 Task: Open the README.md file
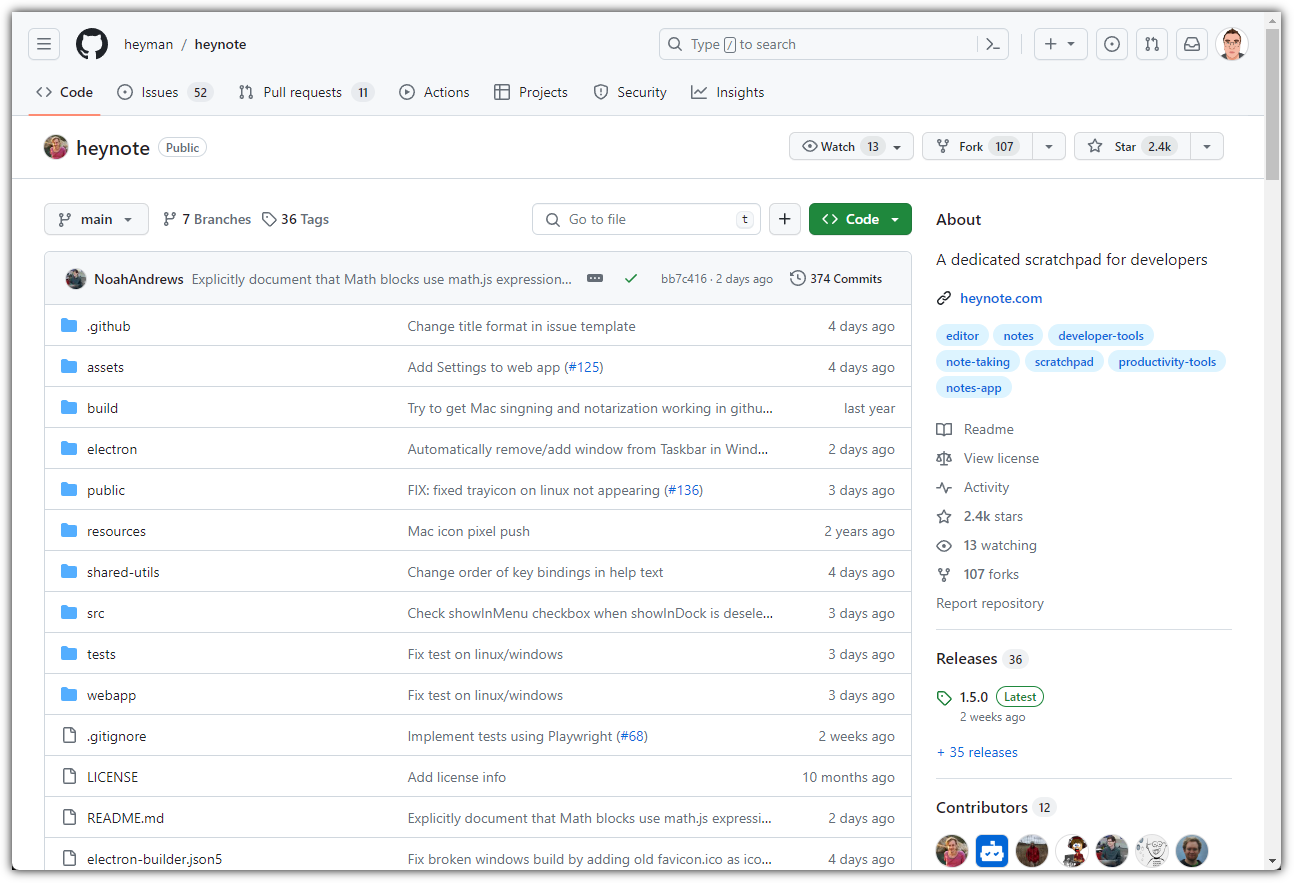[x=125, y=818]
